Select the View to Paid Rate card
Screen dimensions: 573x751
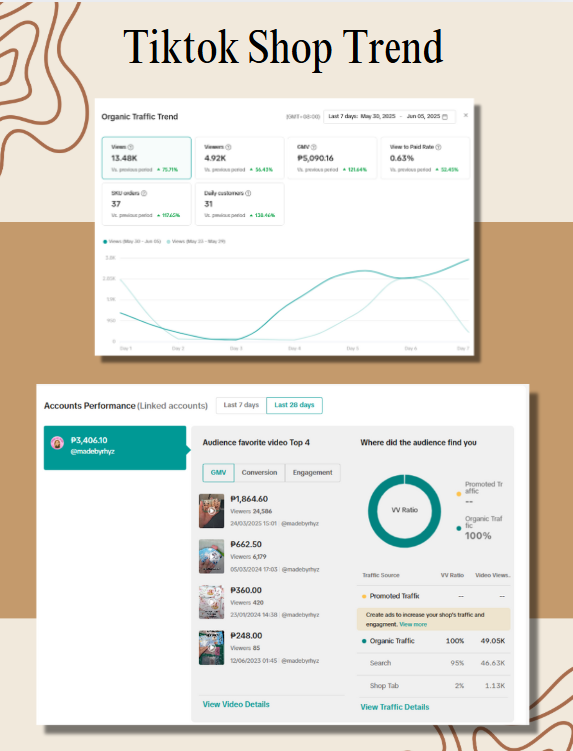pos(425,158)
